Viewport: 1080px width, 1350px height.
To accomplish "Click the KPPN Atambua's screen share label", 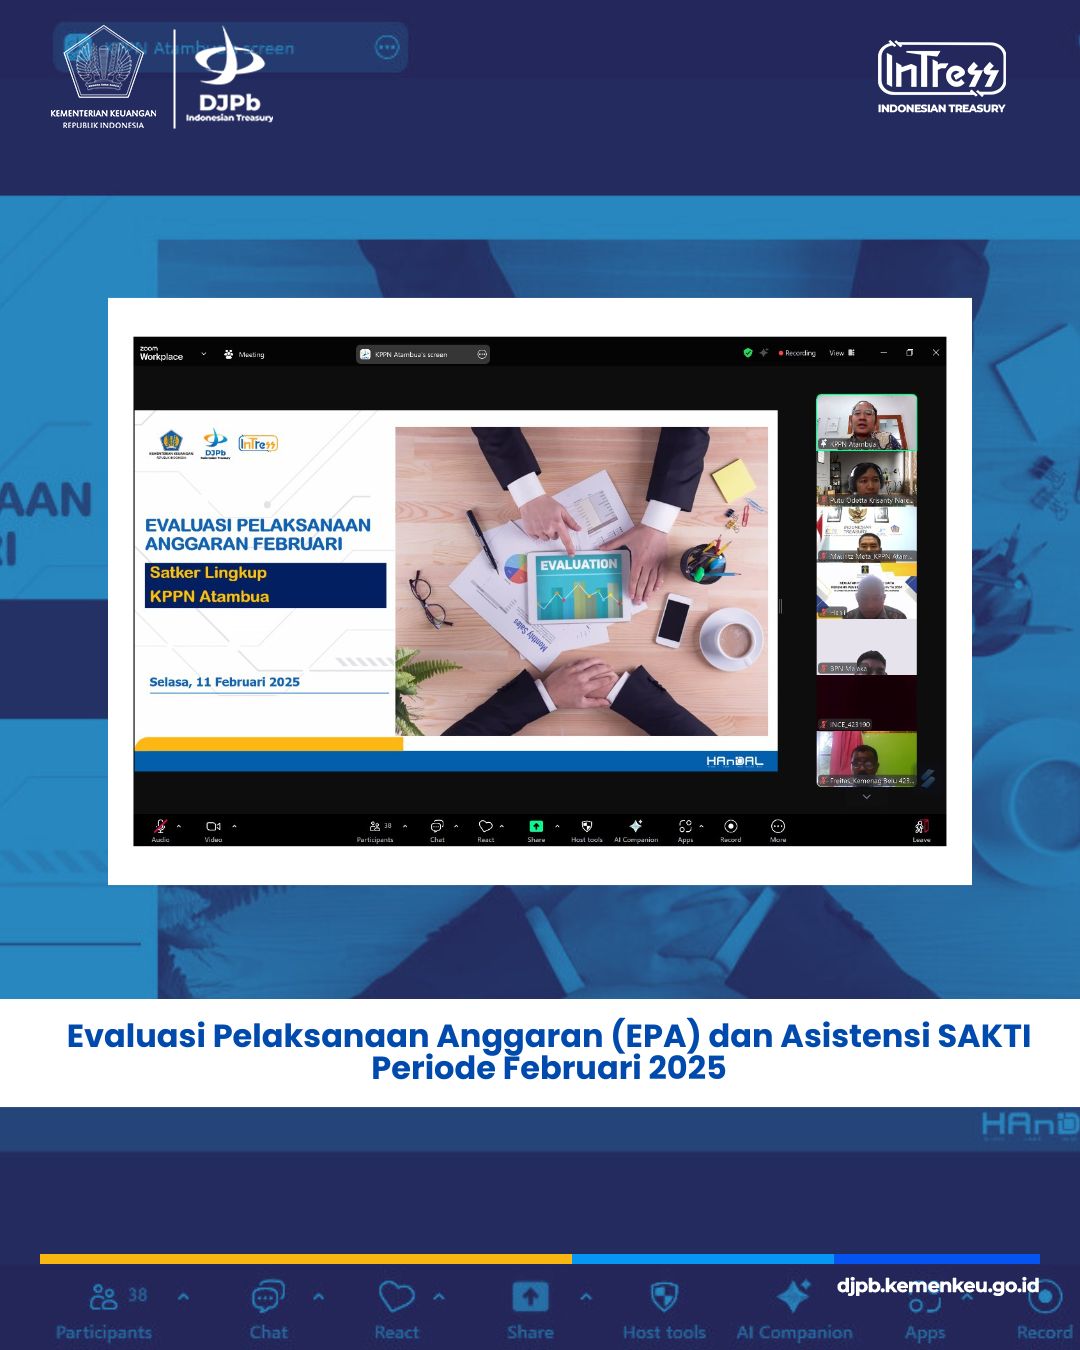I will 411,354.
